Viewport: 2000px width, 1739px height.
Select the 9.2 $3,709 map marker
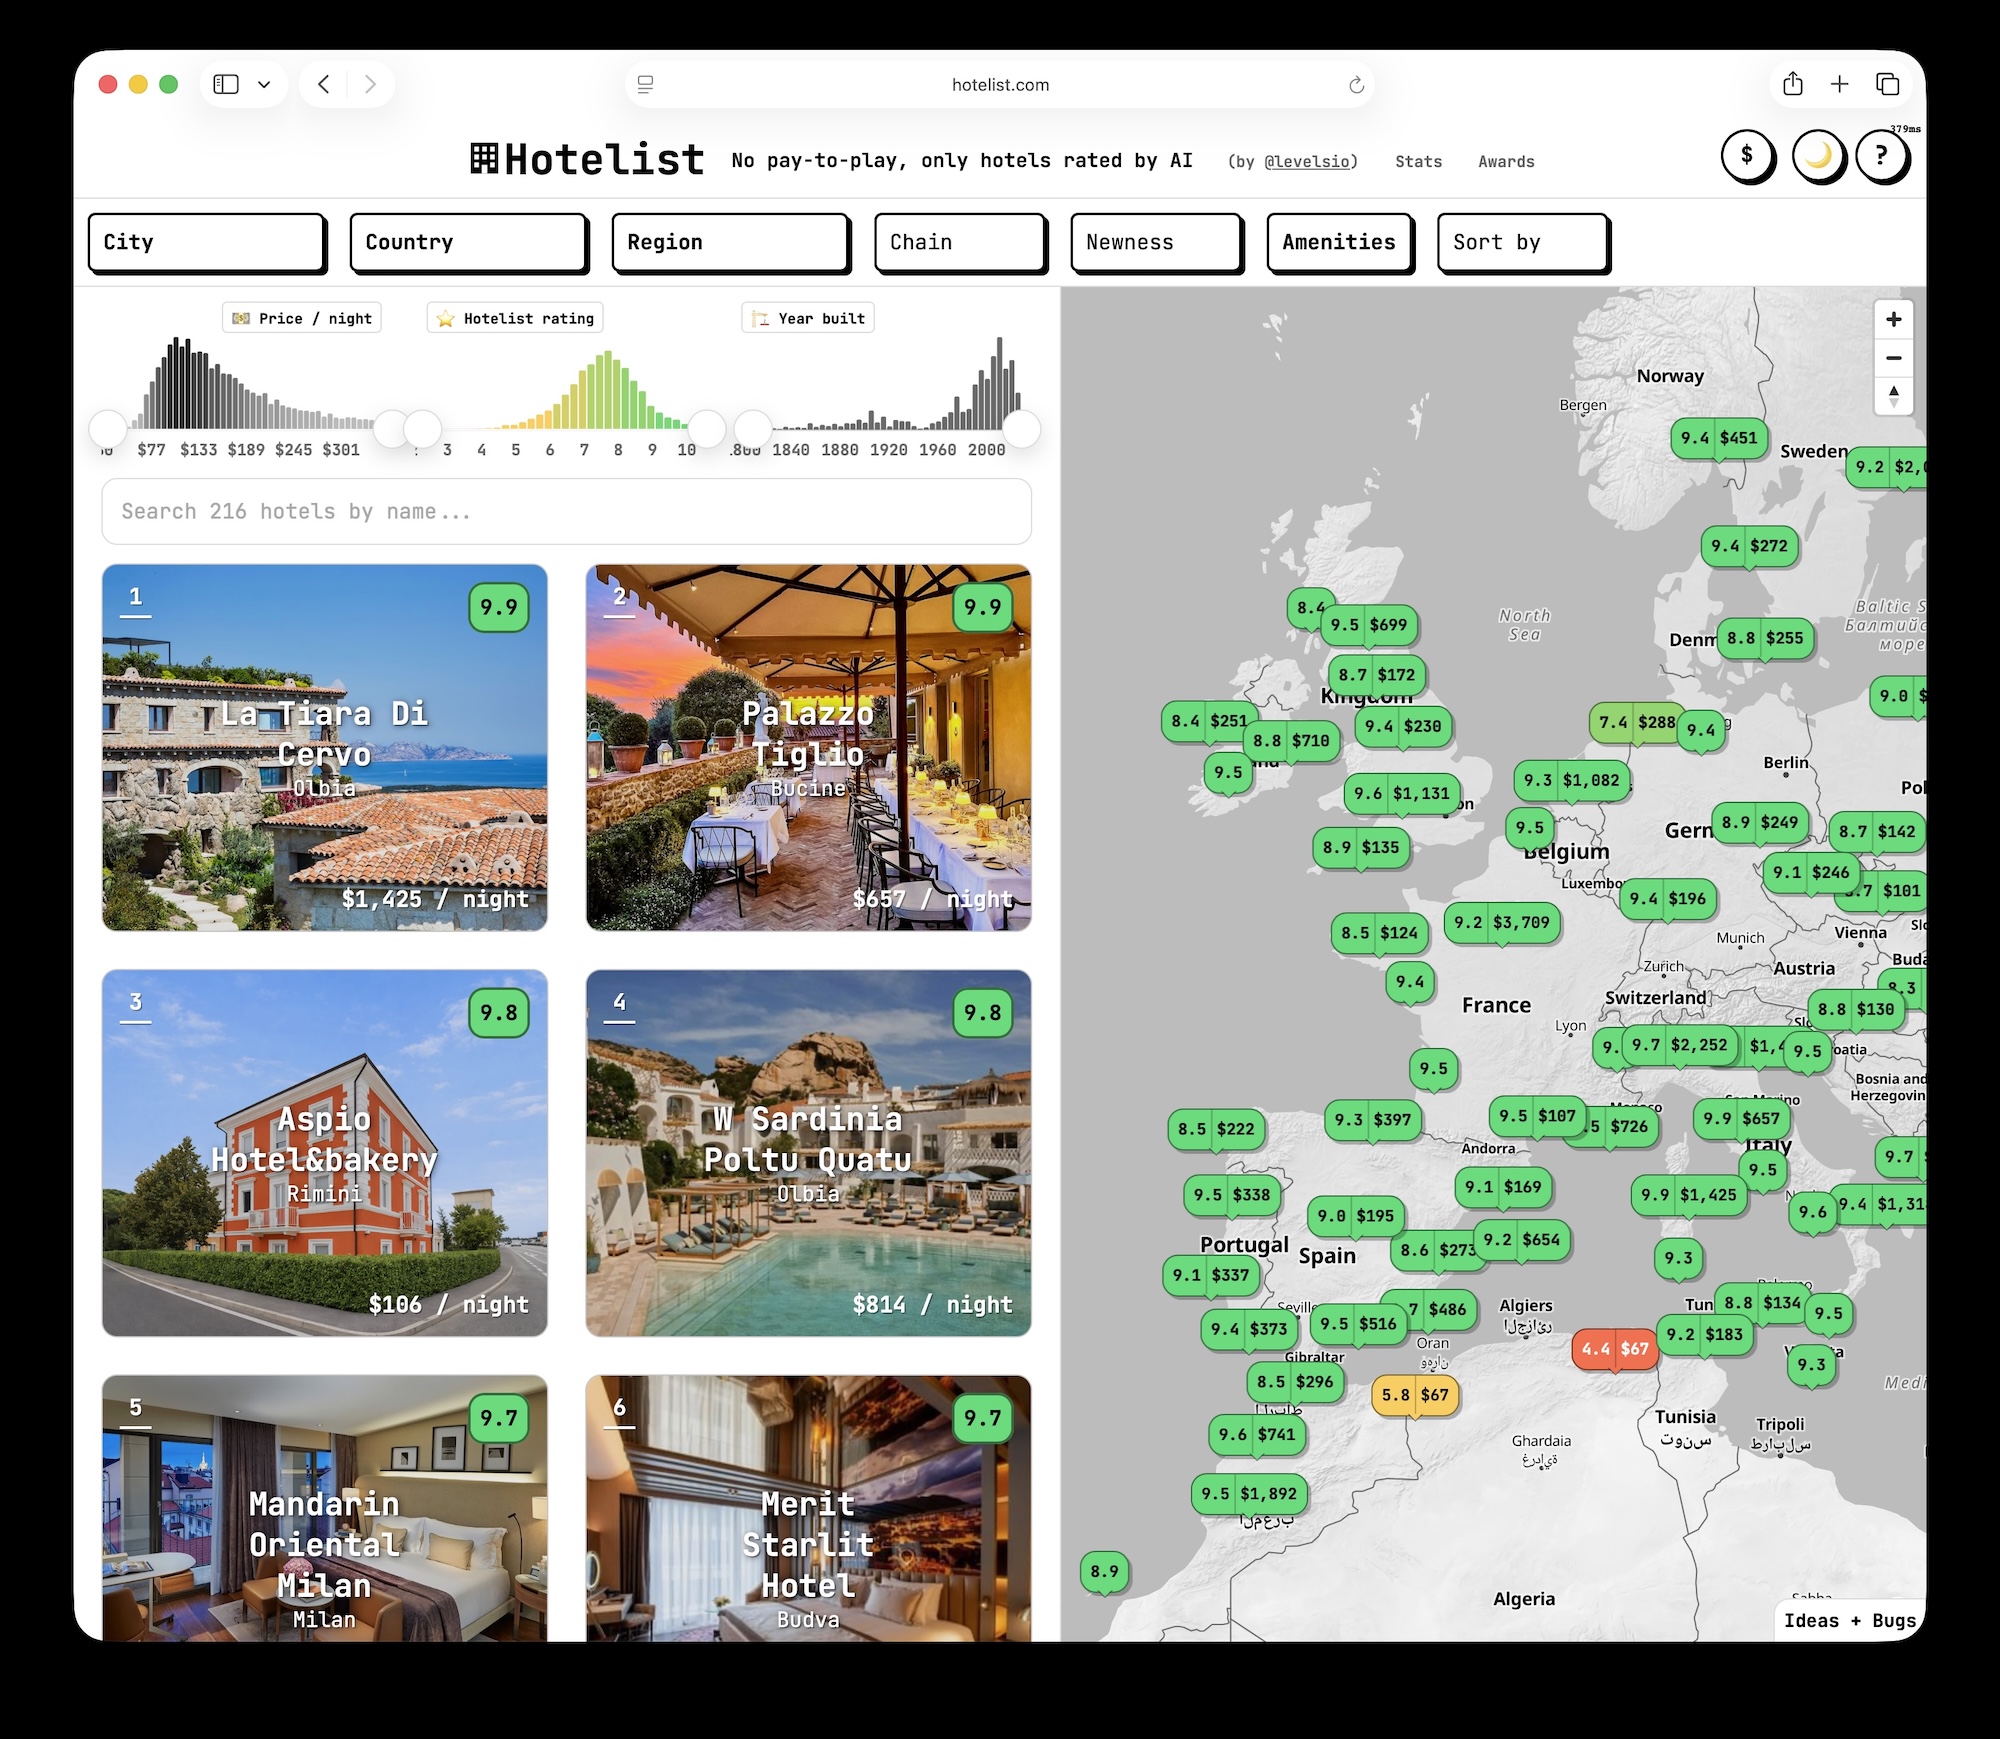tap(1502, 922)
